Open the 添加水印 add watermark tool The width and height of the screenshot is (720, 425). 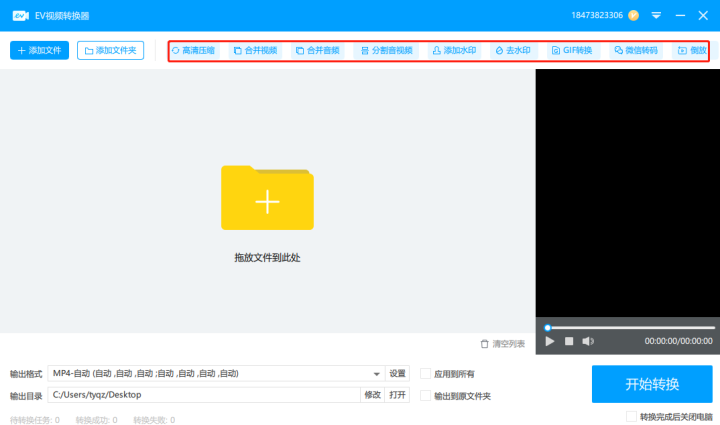point(454,50)
